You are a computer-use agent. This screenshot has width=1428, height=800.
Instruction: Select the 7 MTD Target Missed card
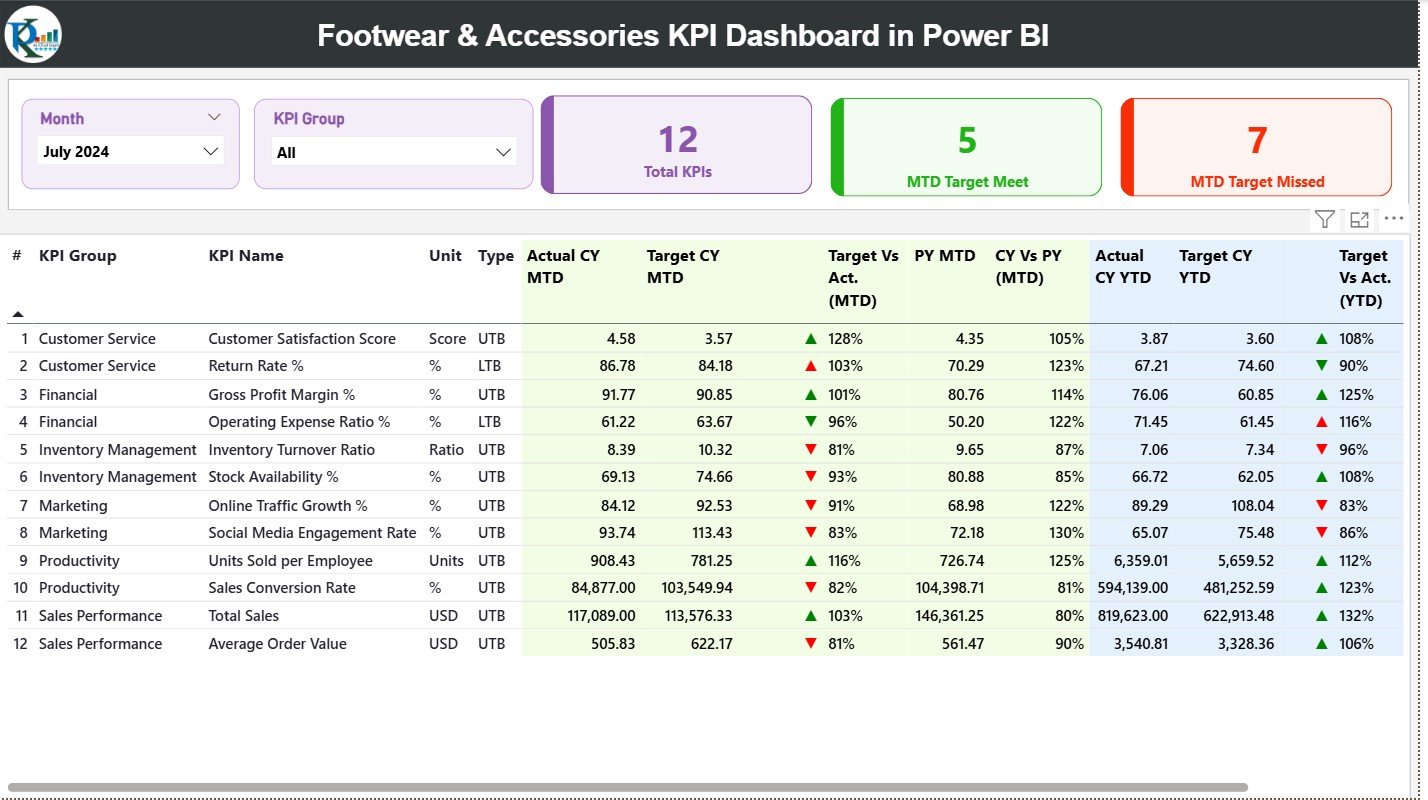(x=1256, y=146)
